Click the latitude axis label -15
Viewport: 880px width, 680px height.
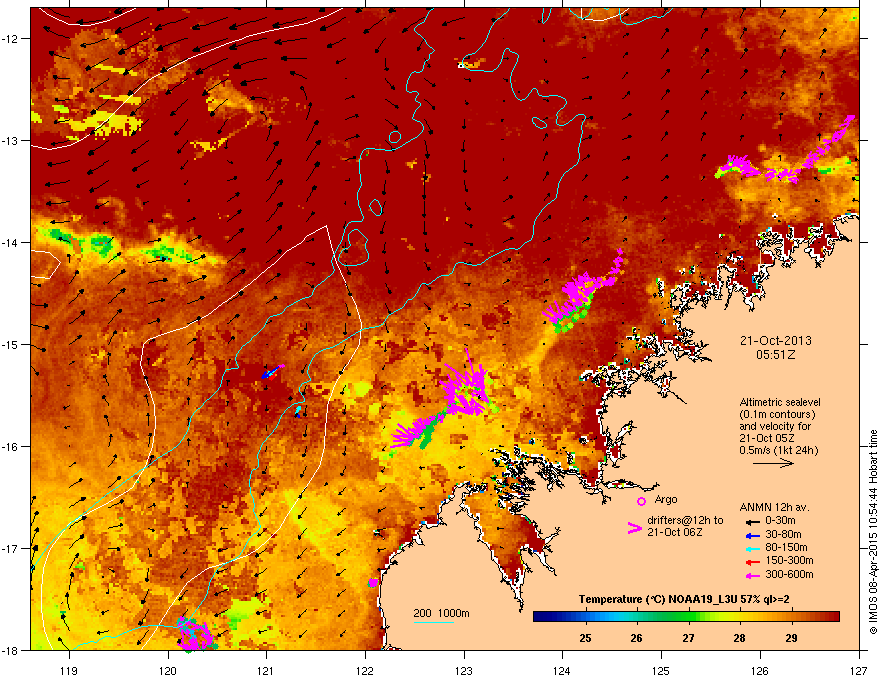pyautogui.click(x=11, y=344)
